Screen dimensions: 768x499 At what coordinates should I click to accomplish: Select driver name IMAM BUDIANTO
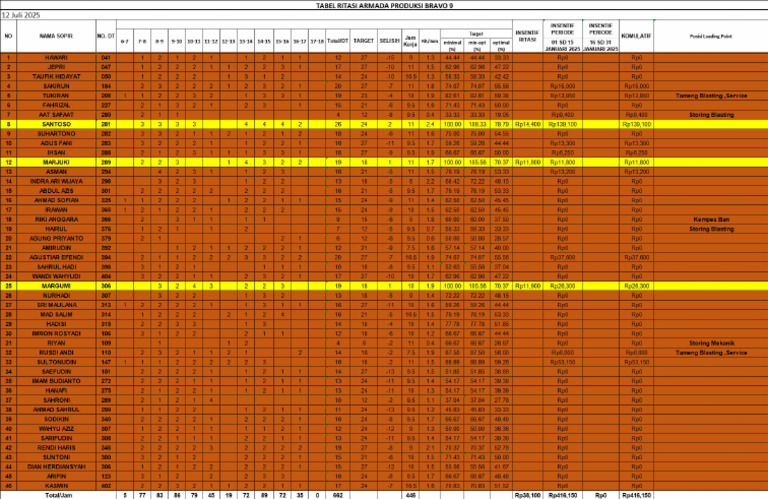(56, 381)
